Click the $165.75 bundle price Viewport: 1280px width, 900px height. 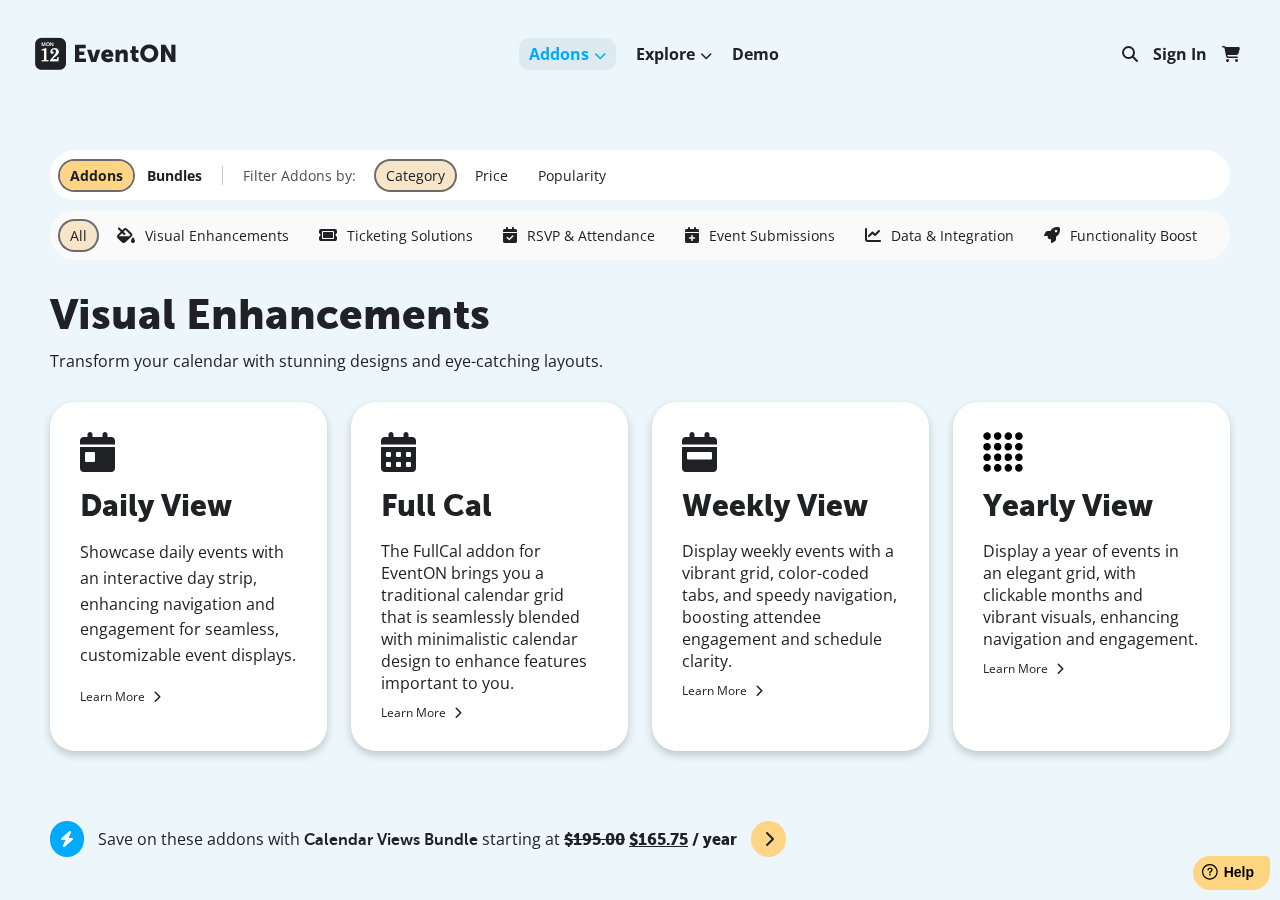(658, 839)
